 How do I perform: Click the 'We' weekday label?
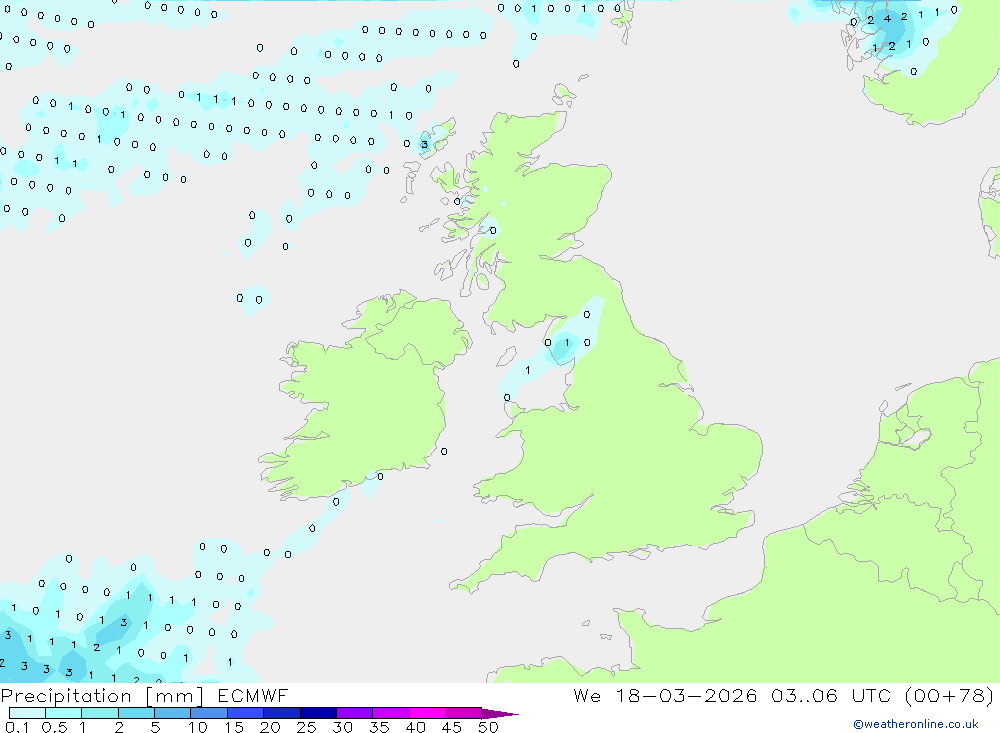[587, 695]
